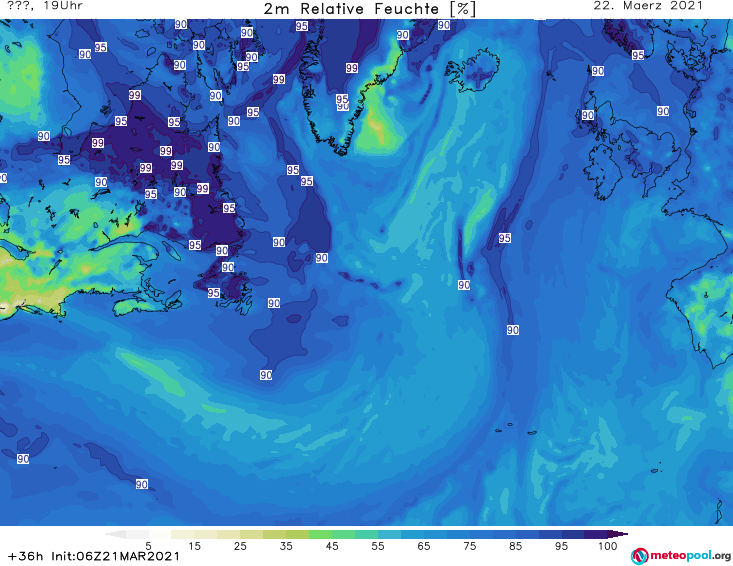Click the '15' label under the colorbar
This screenshot has height=566, width=733.
tap(194, 546)
